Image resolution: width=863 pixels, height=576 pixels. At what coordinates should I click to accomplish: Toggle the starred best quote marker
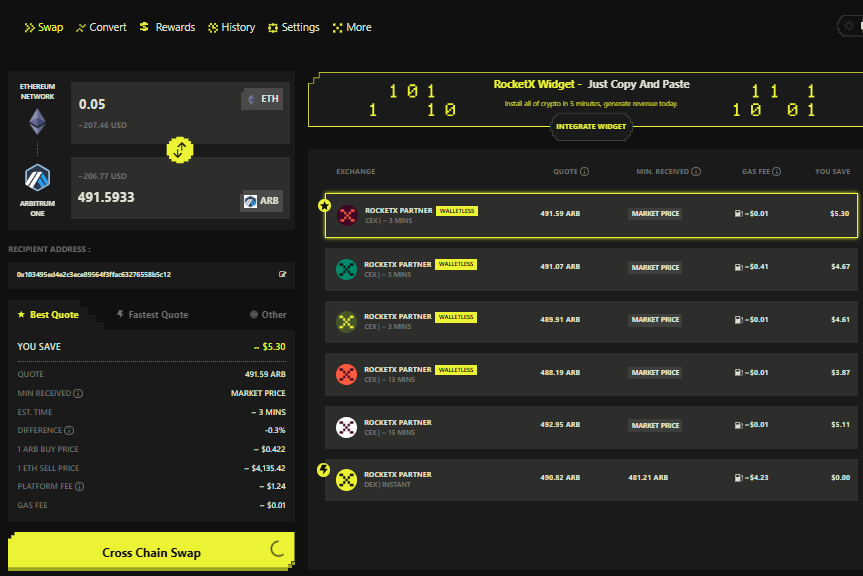tap(322, 205)
